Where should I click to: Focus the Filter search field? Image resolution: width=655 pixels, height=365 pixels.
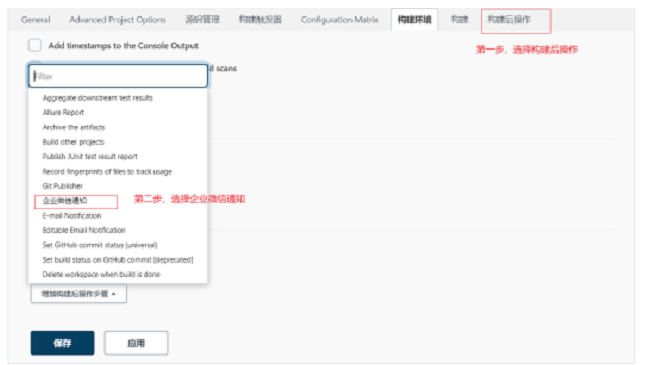coord(118,76)
